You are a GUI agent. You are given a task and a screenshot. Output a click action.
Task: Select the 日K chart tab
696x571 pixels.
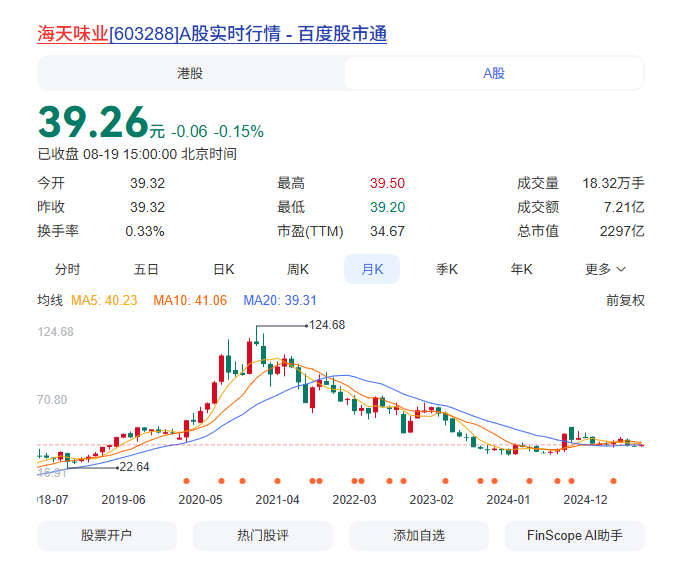coord(224,269)
